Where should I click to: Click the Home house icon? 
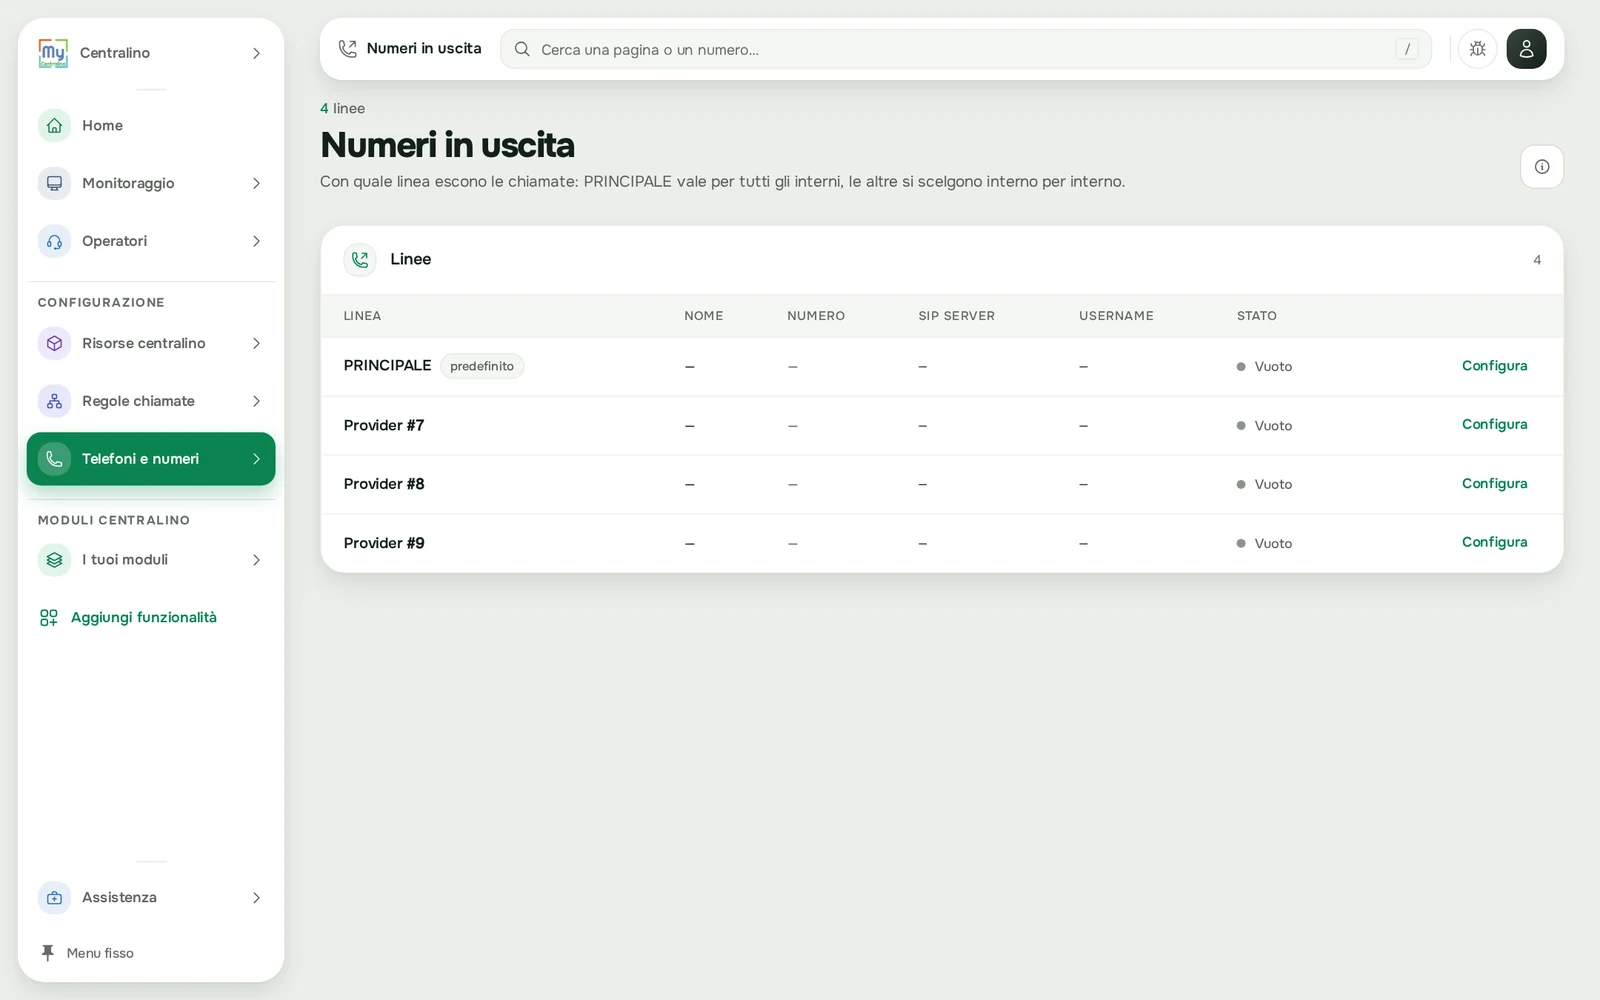(54, 126)
